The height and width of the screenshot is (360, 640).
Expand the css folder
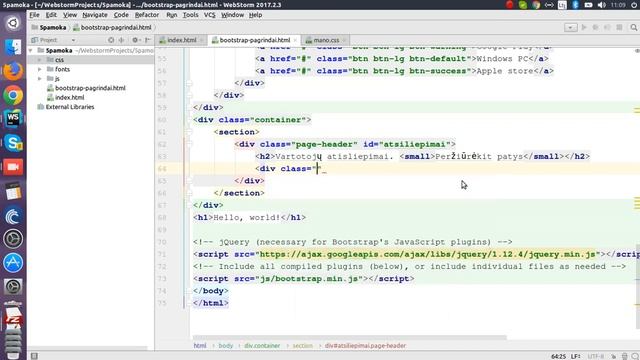pyautogui.click(x=40, y=60)
